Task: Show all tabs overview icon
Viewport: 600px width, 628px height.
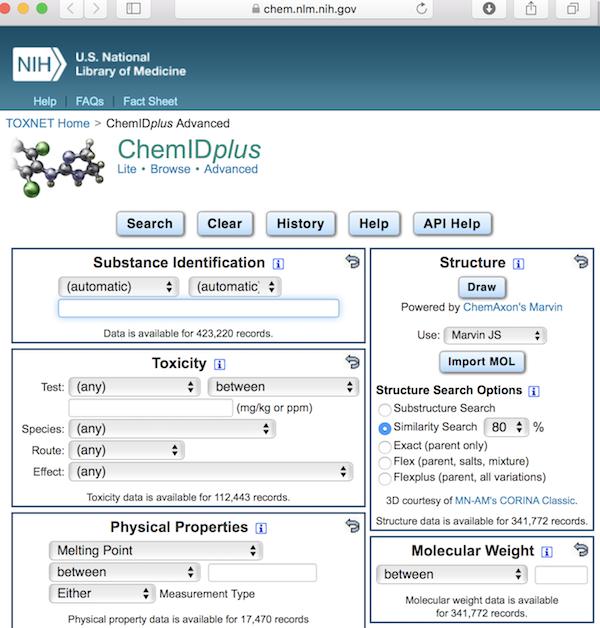Action: 573,8
